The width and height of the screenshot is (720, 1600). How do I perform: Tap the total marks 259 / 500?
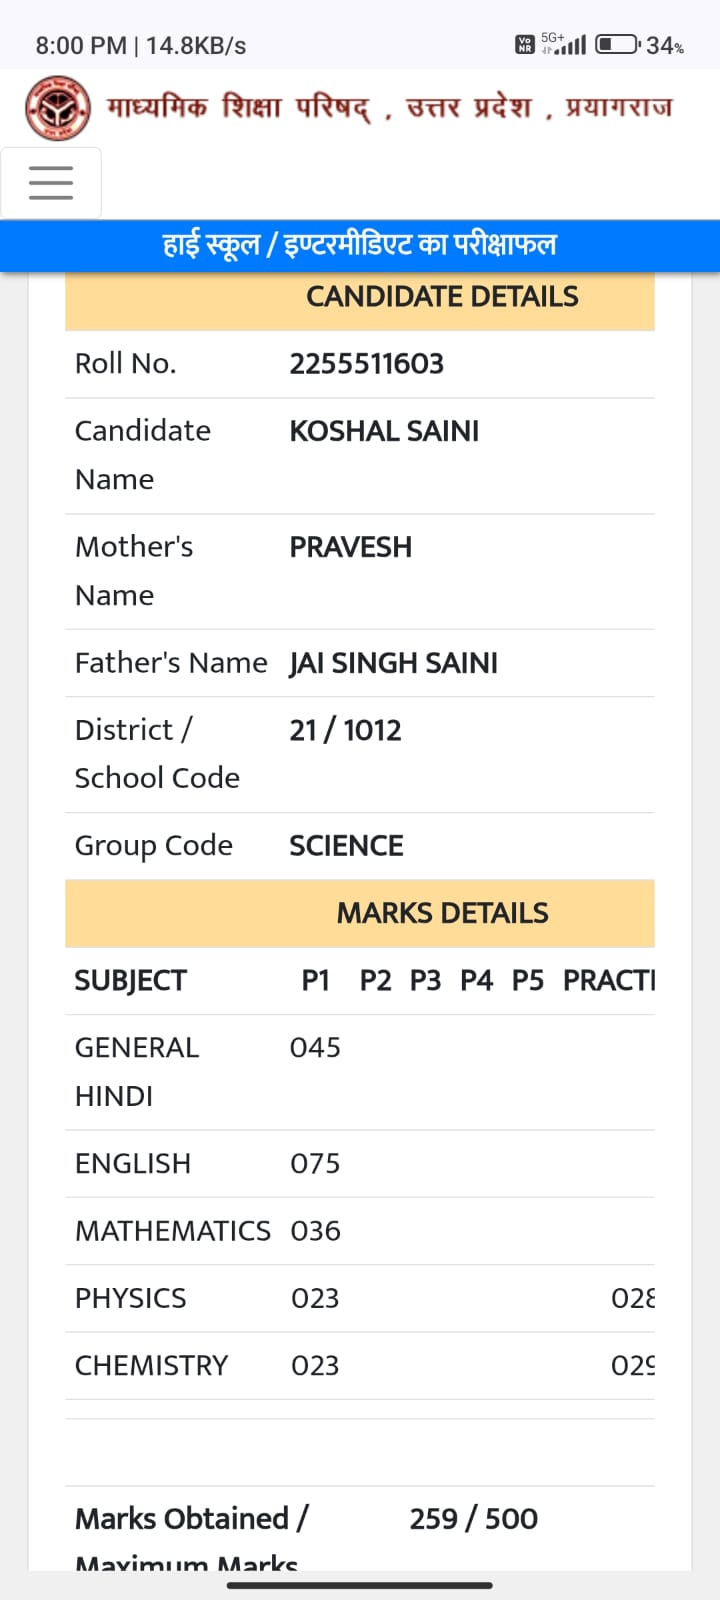tap(474, 1519)
